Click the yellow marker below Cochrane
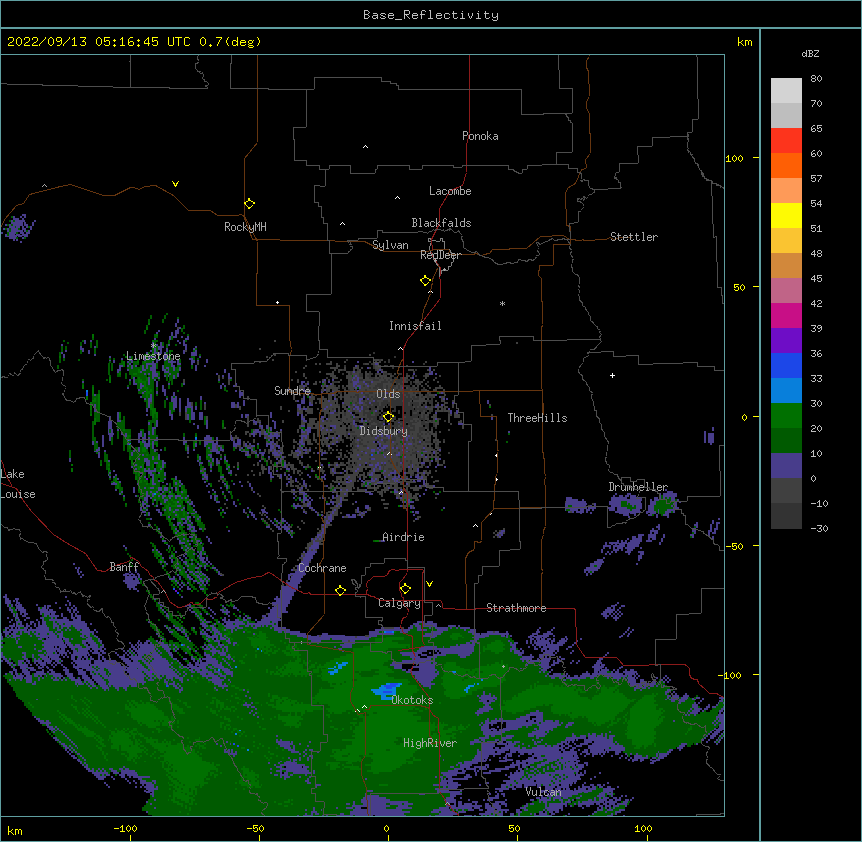Image resolution: width=862 pixels, height=842 pixels. tap(340, 590)
